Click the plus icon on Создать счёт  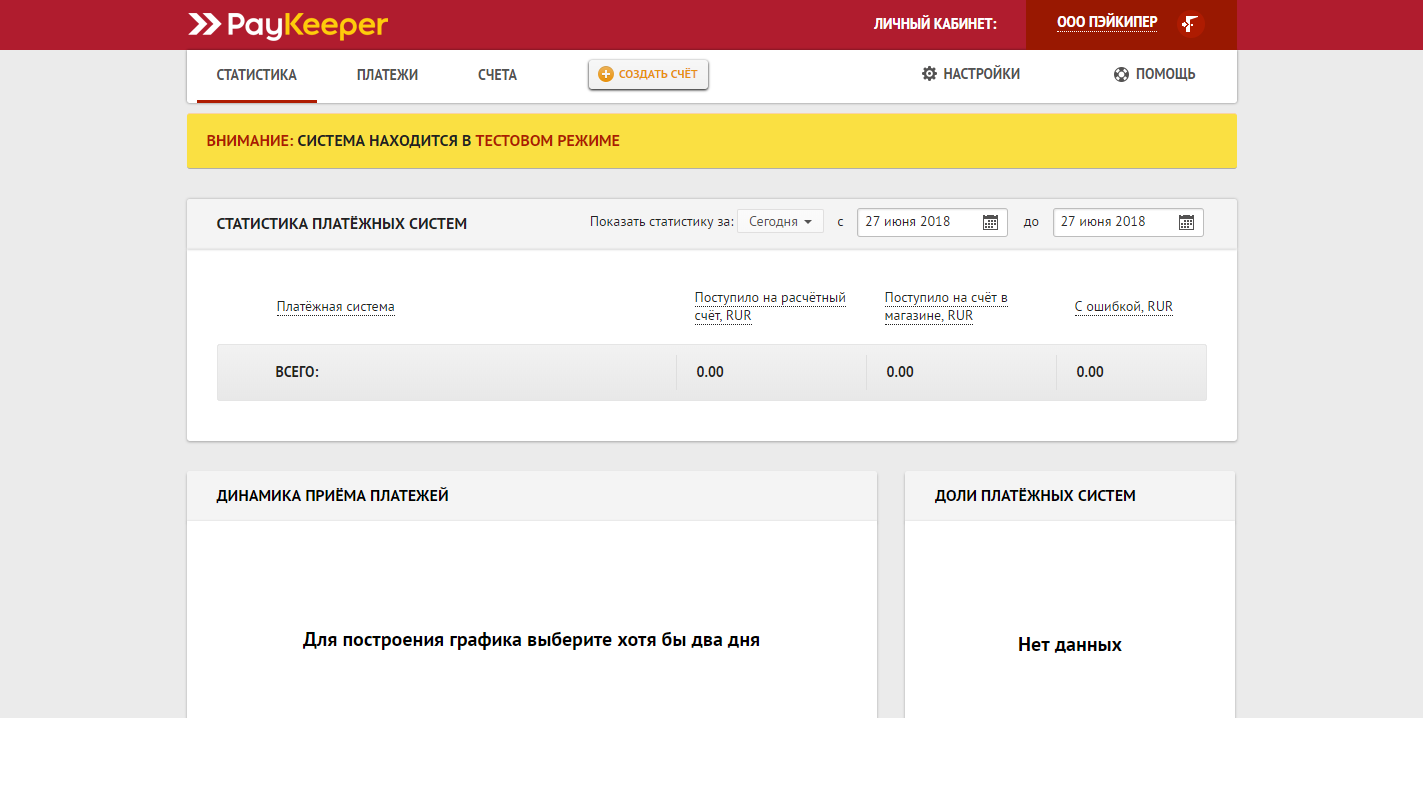point(604,73)
